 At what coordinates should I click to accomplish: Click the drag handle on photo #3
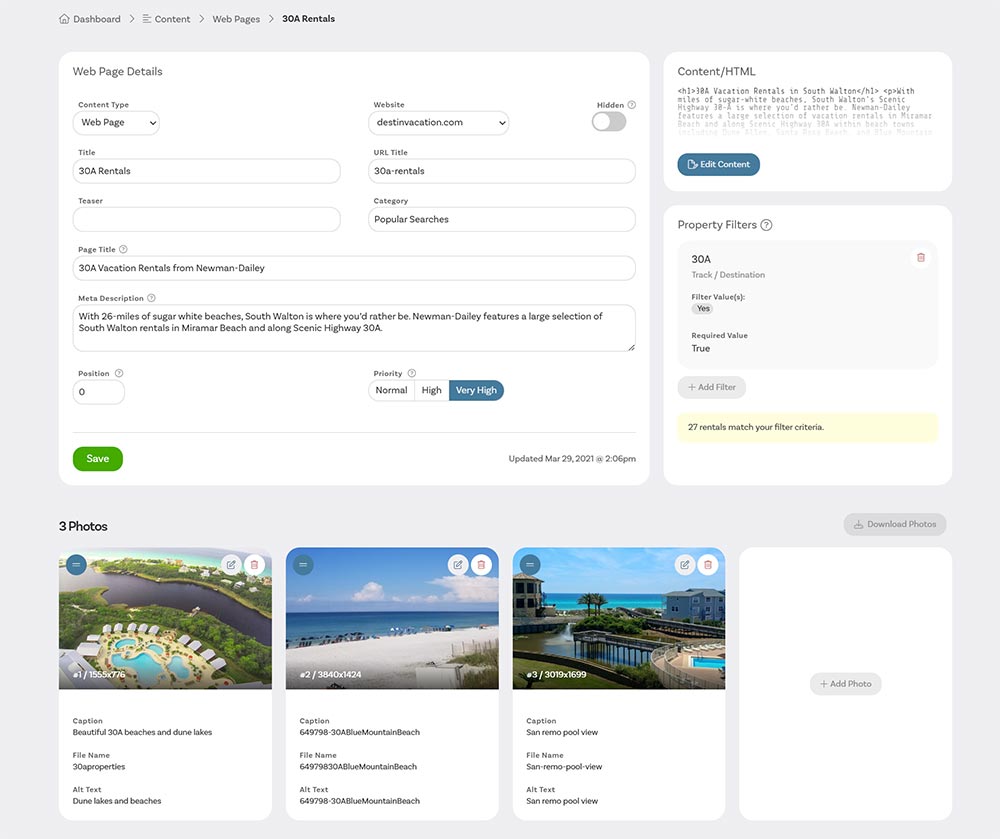[530, 565]
